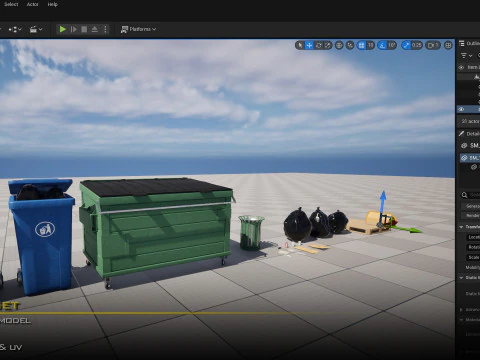Click the Stop simulation button
The height and width of the screenshot is (360, 480).
pyautogui.click(x=84, y=29)
